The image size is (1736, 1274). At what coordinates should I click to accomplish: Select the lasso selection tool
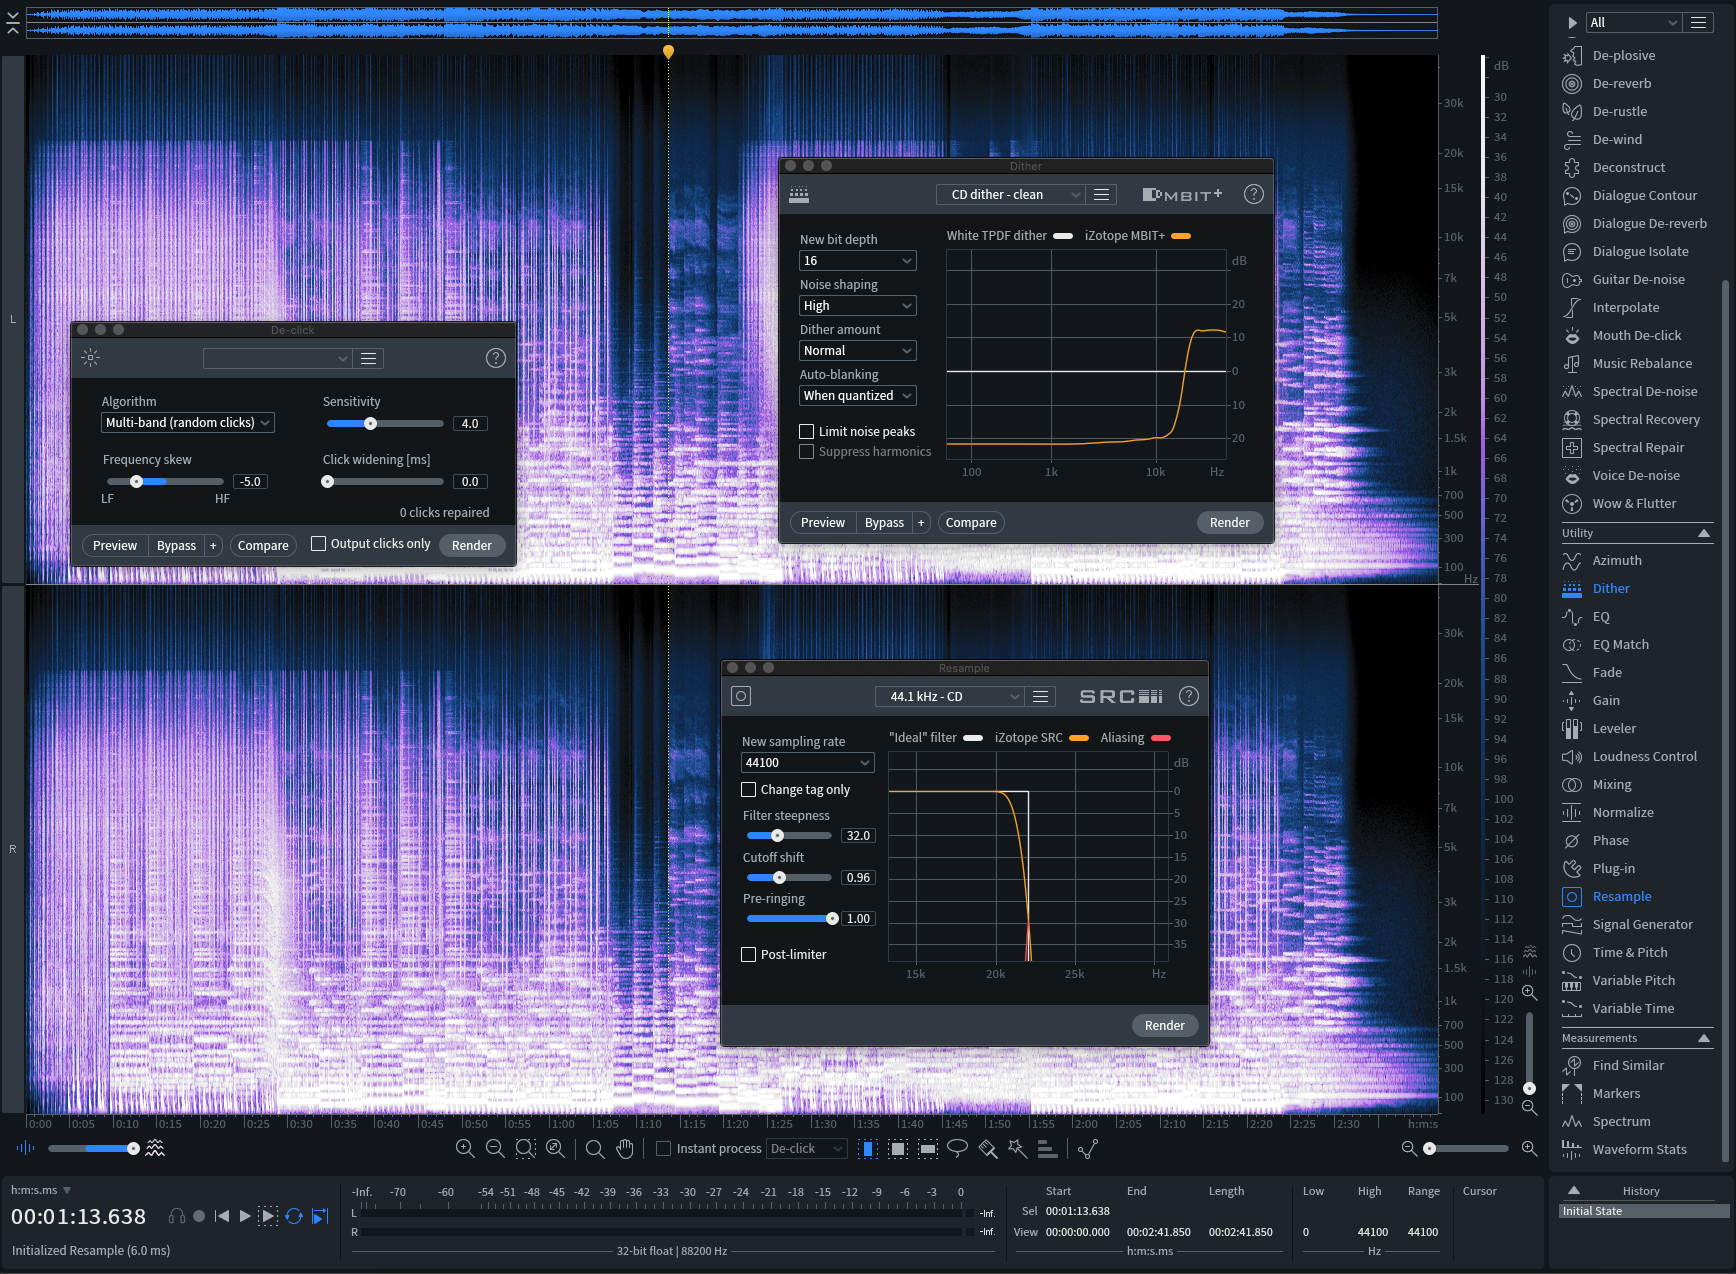(x=957, y=1148)
